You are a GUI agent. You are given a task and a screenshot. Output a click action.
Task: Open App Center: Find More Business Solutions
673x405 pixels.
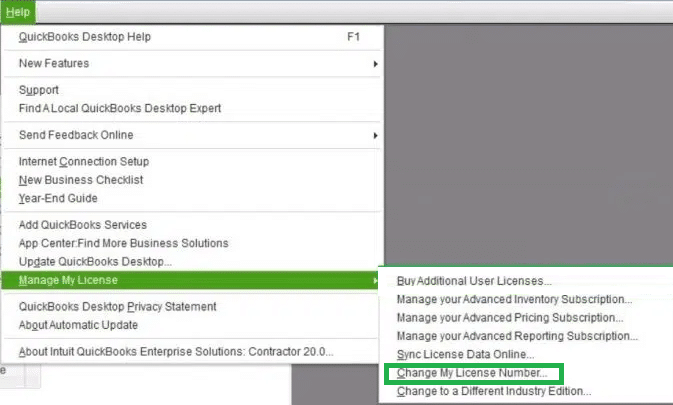tap(123, 243)
